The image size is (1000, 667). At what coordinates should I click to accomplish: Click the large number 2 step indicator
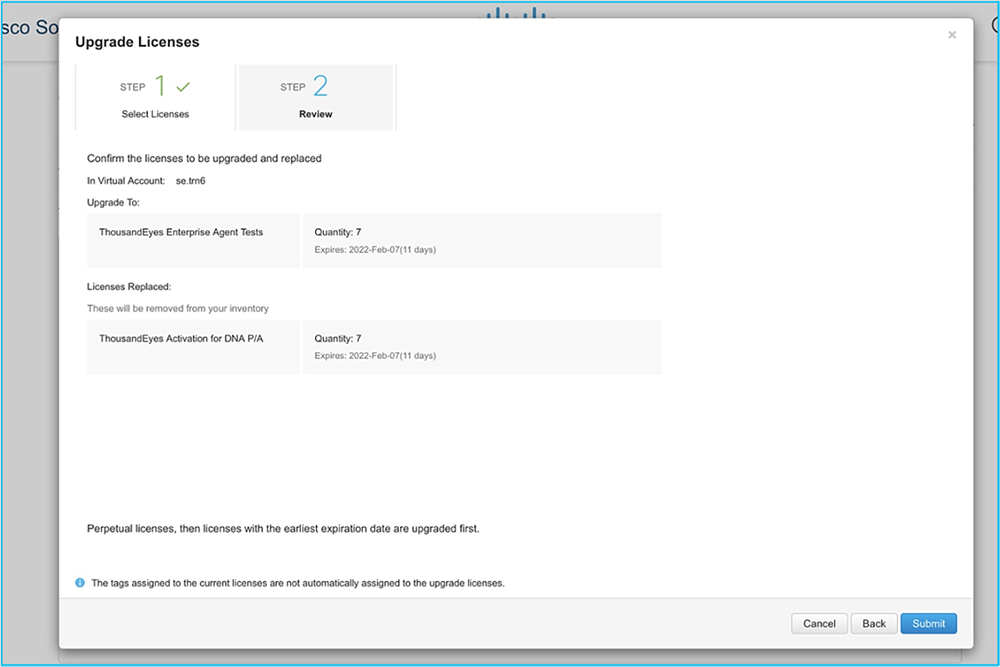(x=320, y=86)
